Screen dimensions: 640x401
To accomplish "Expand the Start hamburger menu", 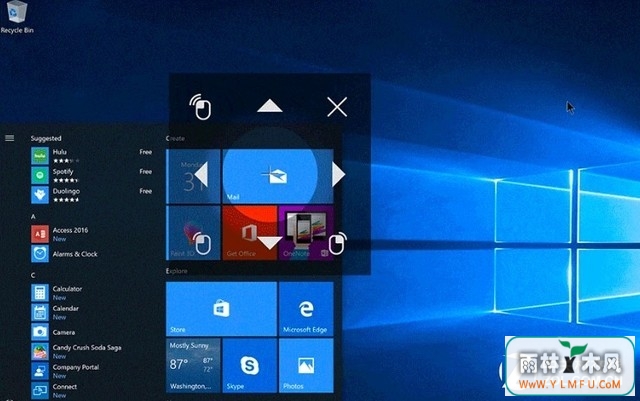I will pyautogui.click(x=9, y=138).
